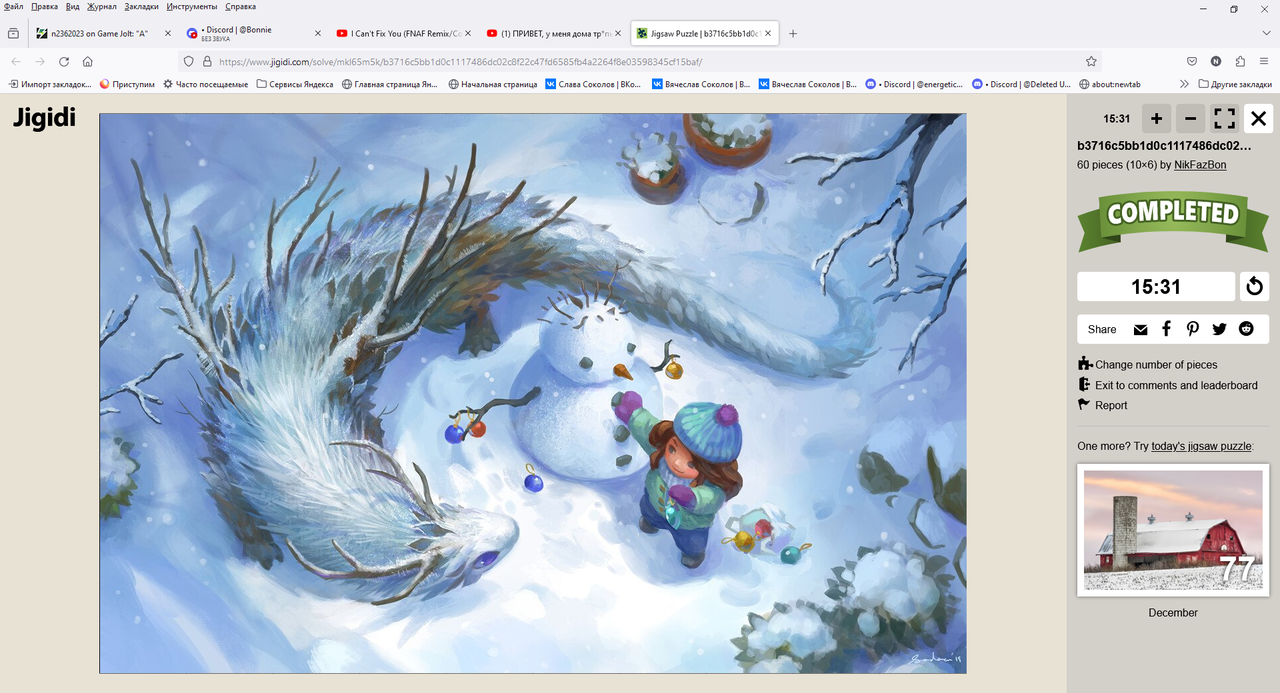Viewport: 1280px width, 693px height.
Task: Toggle fullscreen puzzle view
Action: [1224, 118]
